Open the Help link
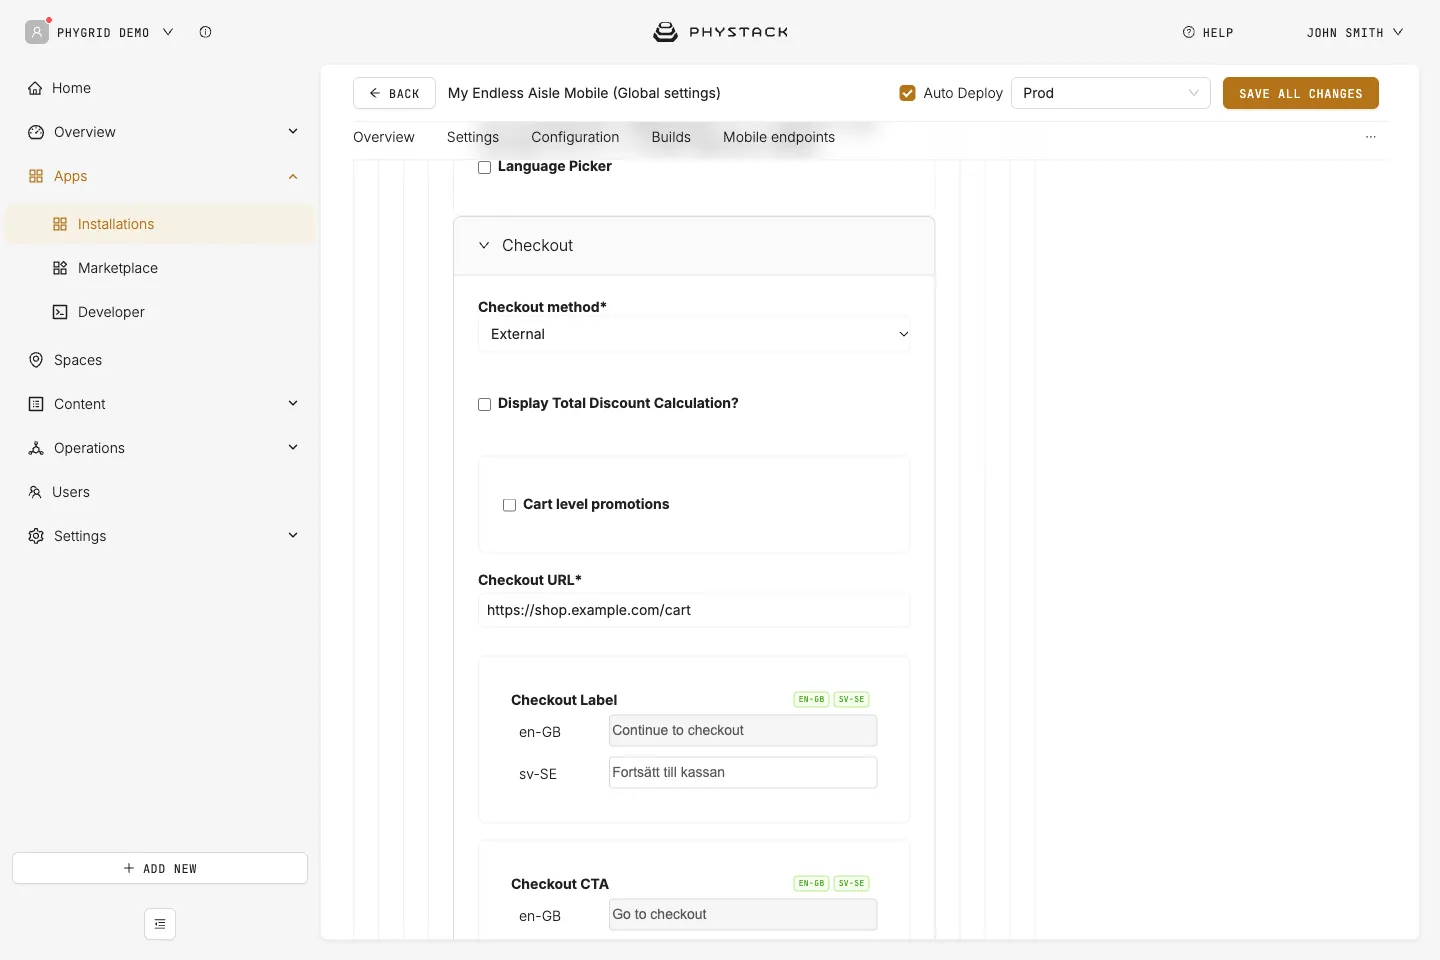 click(1208, 32)
